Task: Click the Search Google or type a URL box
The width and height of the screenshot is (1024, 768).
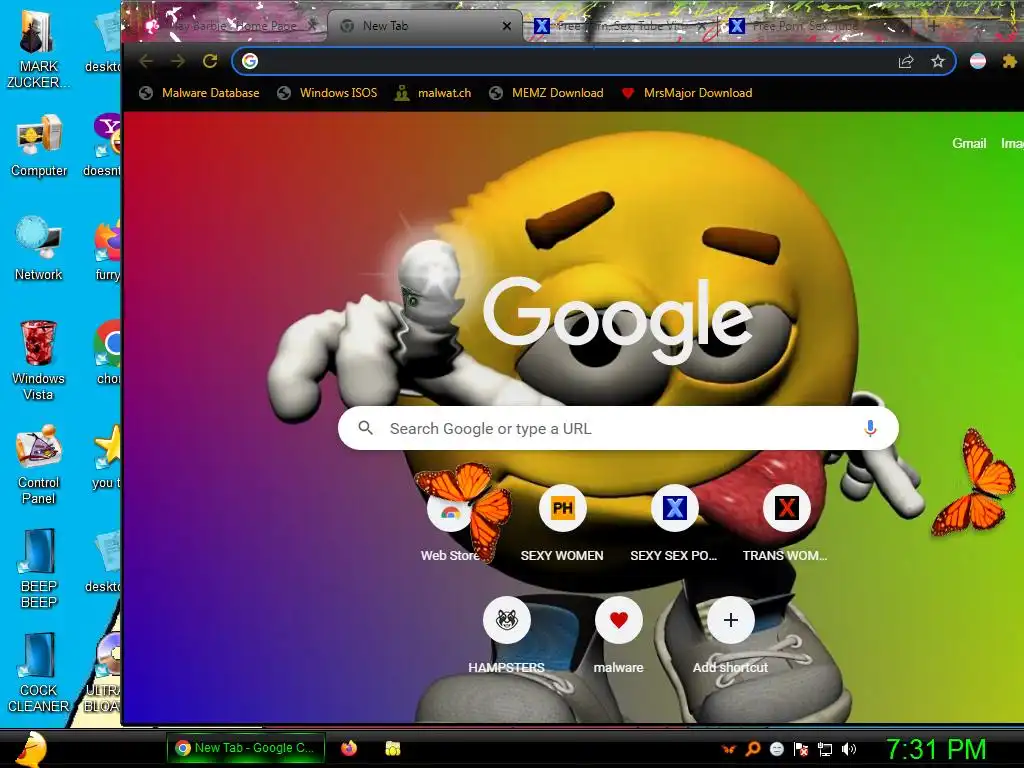Action: tap(618, 428)
